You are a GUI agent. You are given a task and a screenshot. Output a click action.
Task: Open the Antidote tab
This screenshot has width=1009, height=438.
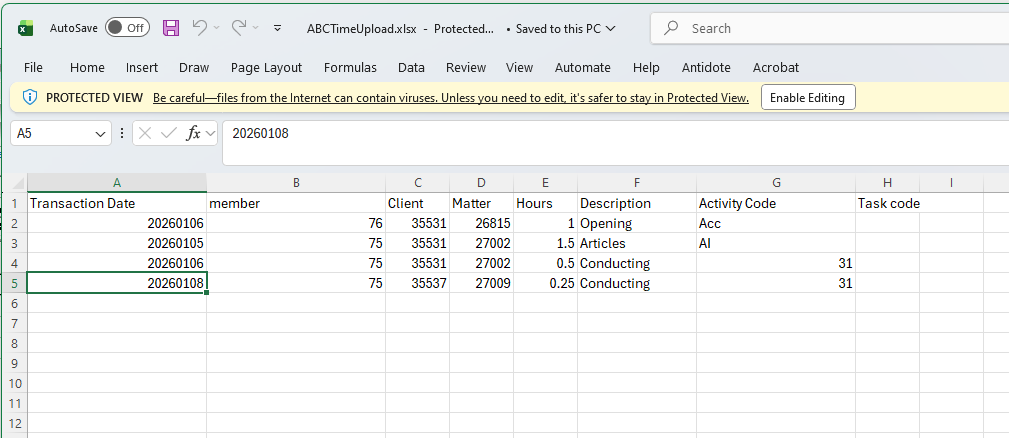tap(706, 68)
